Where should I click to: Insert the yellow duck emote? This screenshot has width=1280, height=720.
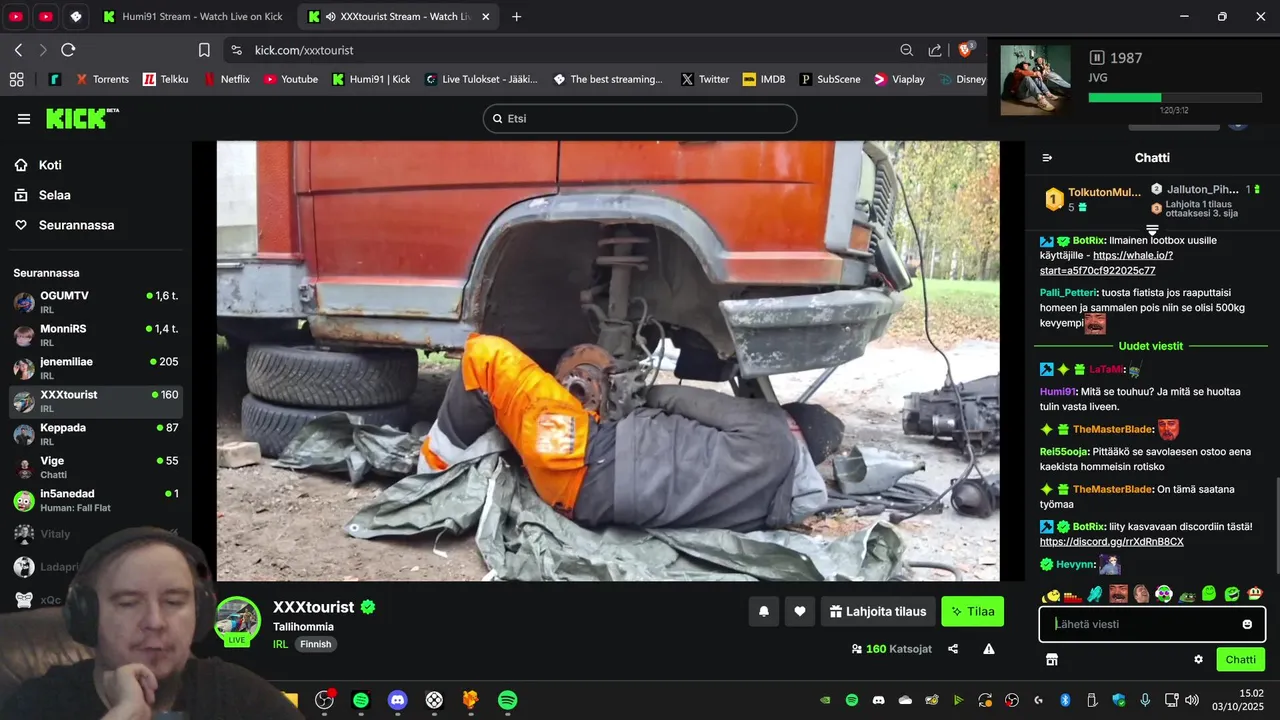coord(1052,595)
